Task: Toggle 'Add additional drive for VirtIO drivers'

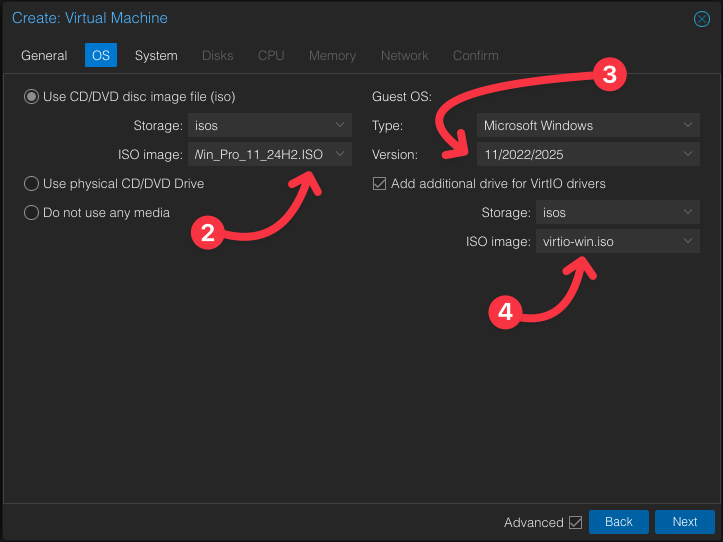Action: click(379, 184)
